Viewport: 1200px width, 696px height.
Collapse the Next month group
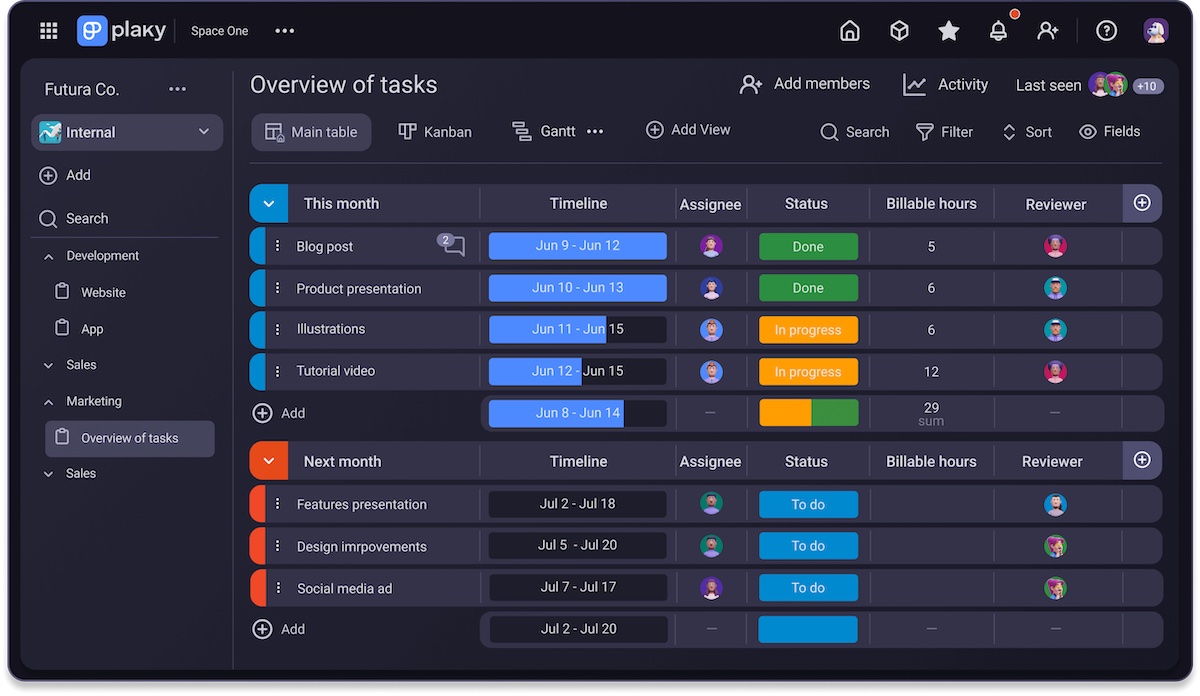coord(268,461)
